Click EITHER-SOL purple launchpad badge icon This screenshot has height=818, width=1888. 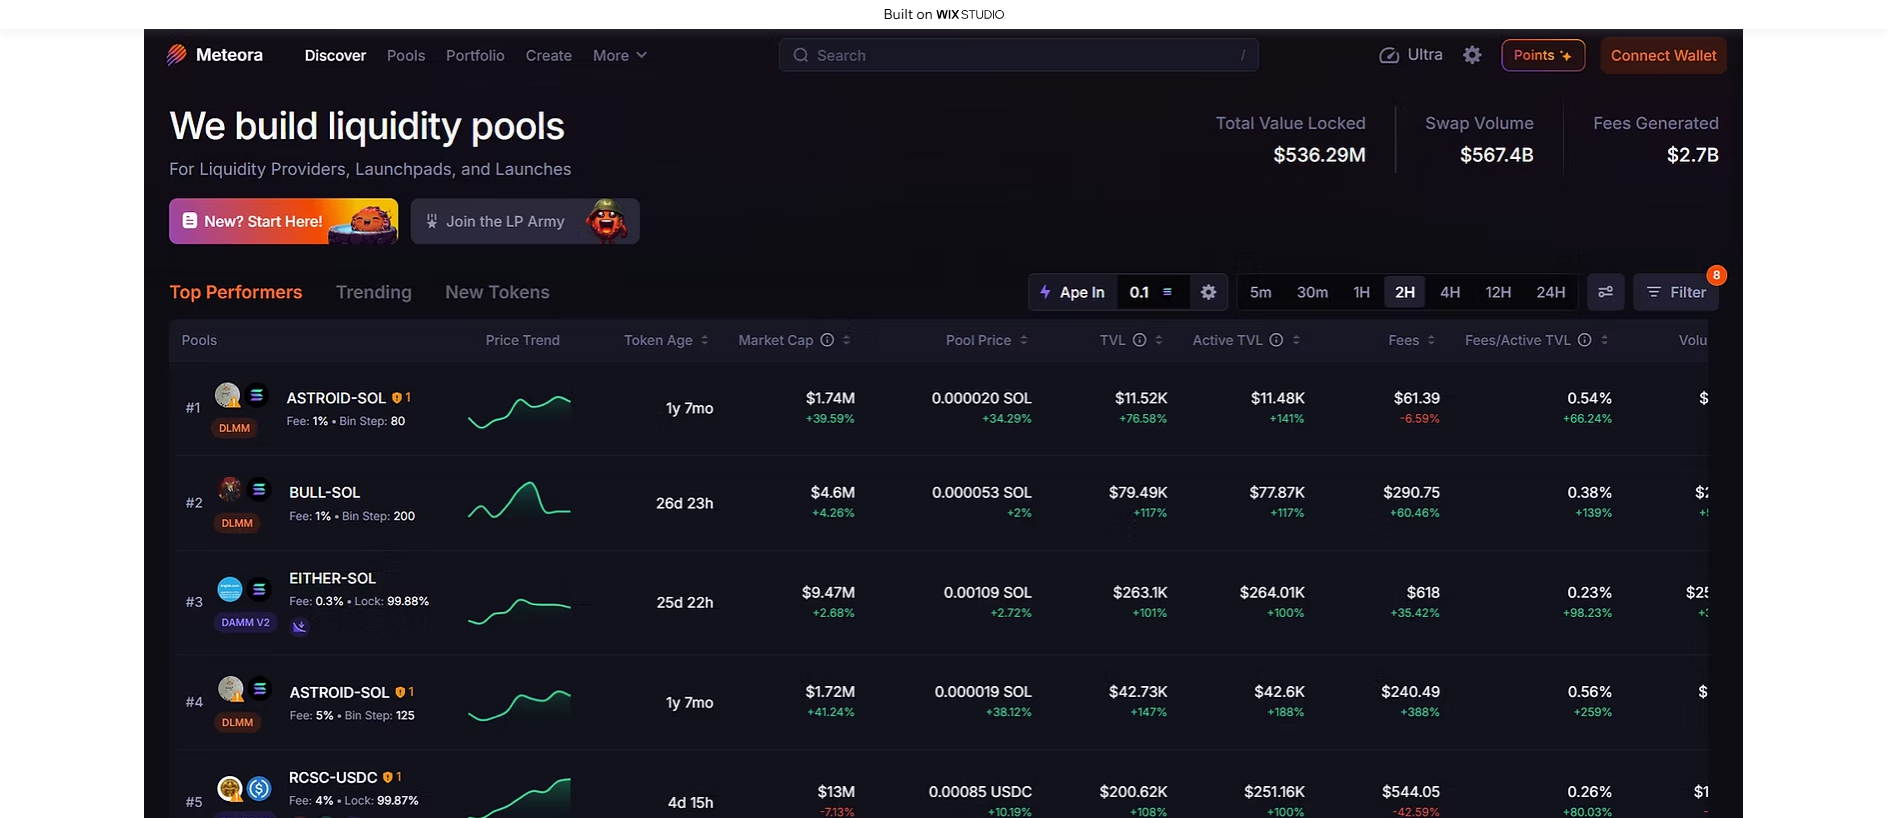click(299, 627)
